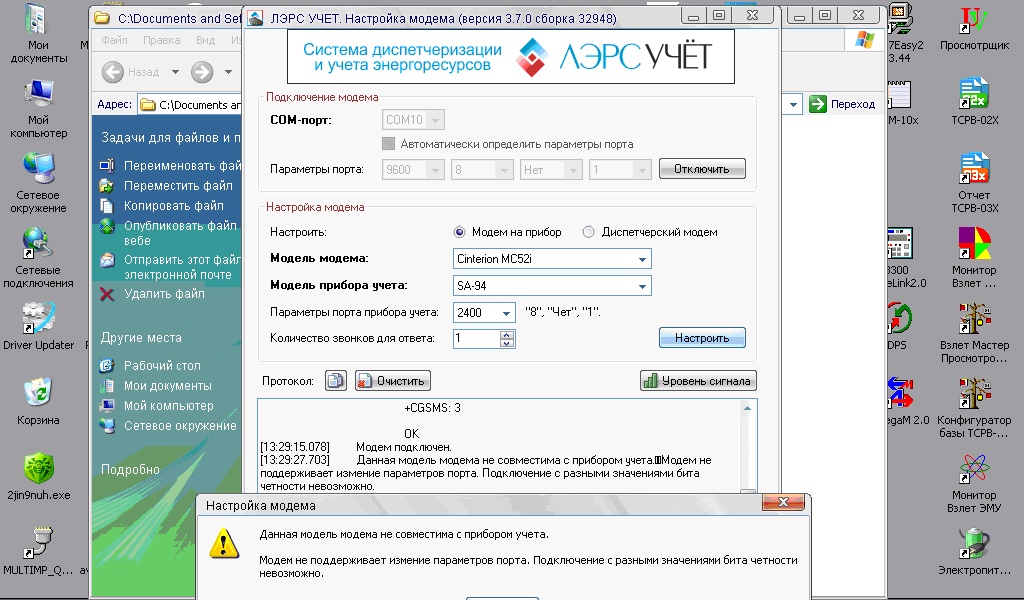1024x600 pixels.
Task: Open Explorer Назад history dropdown arrow
Action: click(175, 72)
